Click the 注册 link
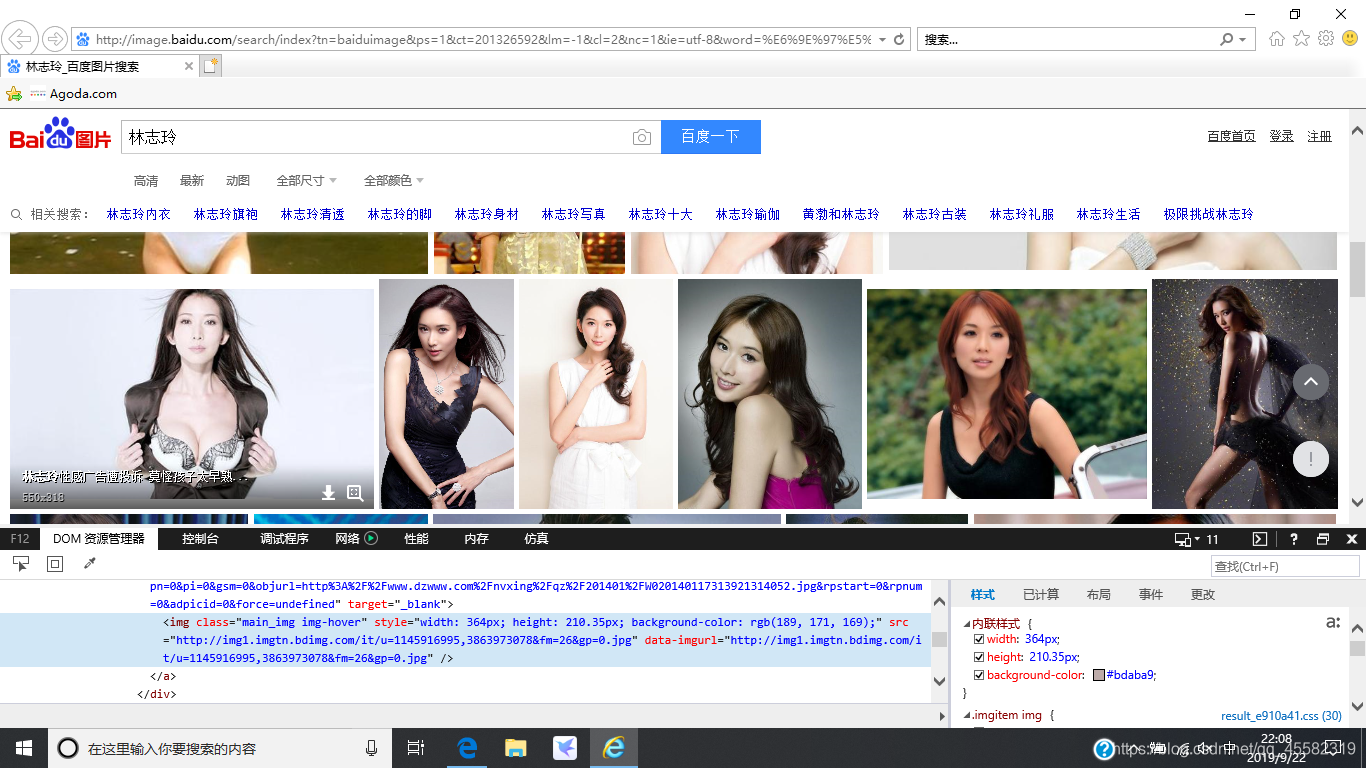 point(1320,136)
